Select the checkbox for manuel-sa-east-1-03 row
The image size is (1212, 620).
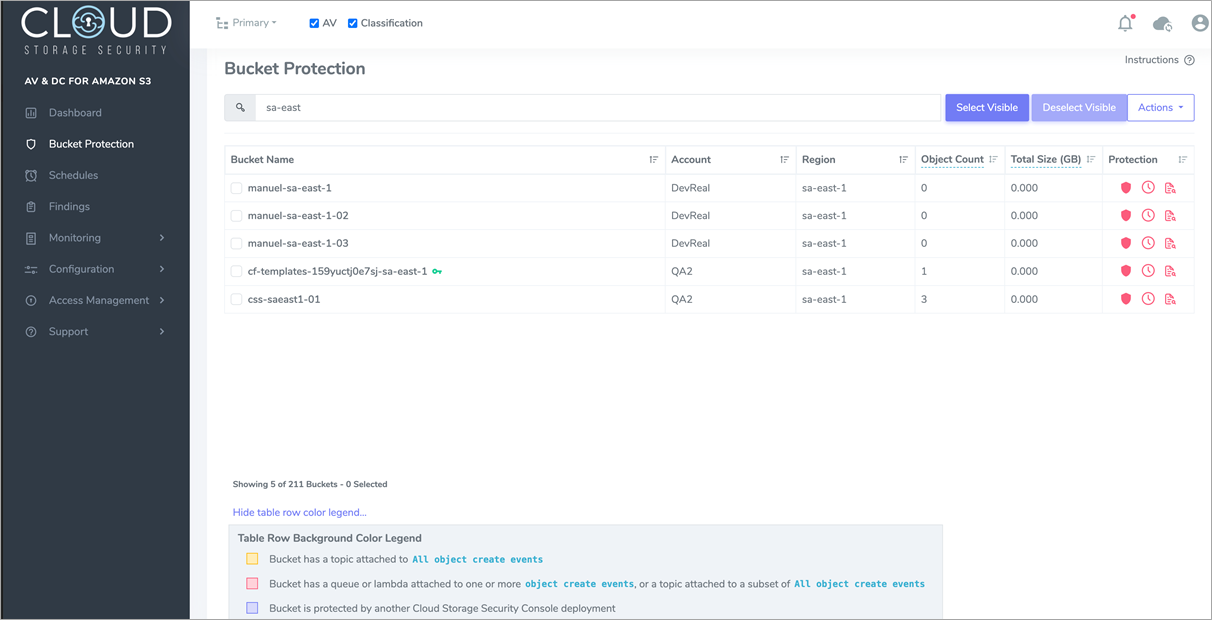[237, 243]
